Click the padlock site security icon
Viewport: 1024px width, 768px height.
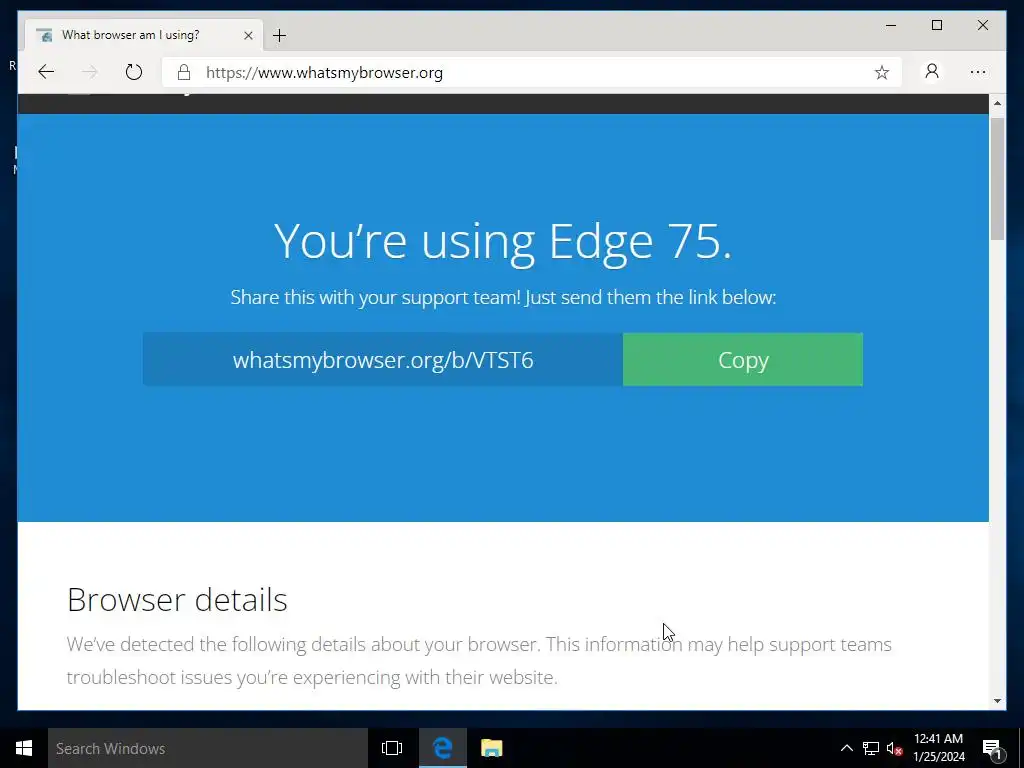click(x=184, y=72)
